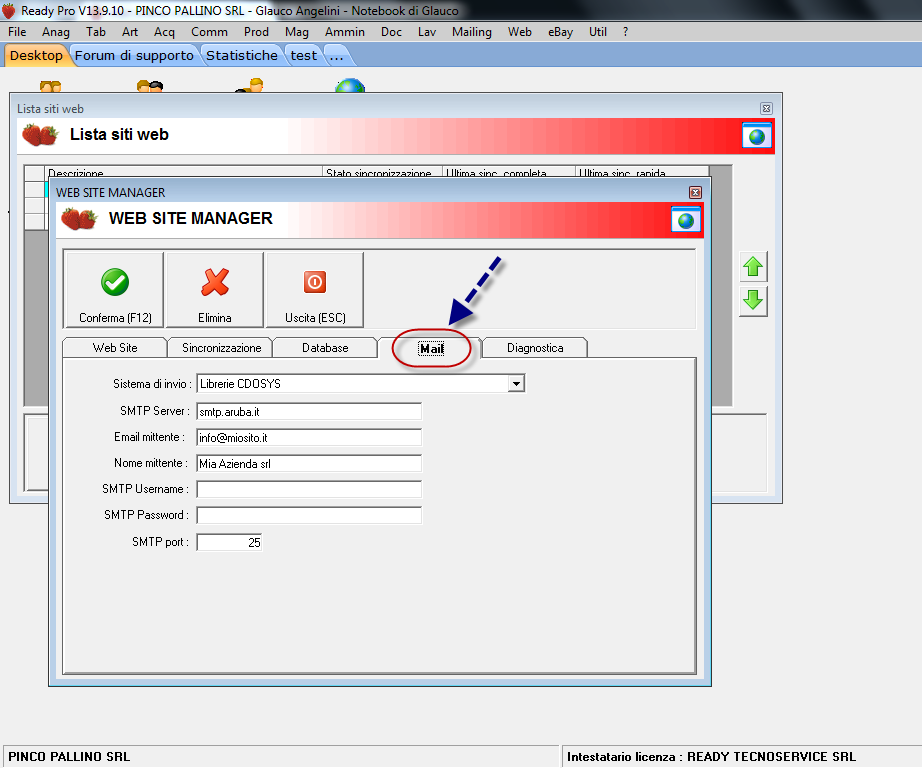Click the red X Elimina button
This screenshot has height=768, width=922.
coord(215,290)
